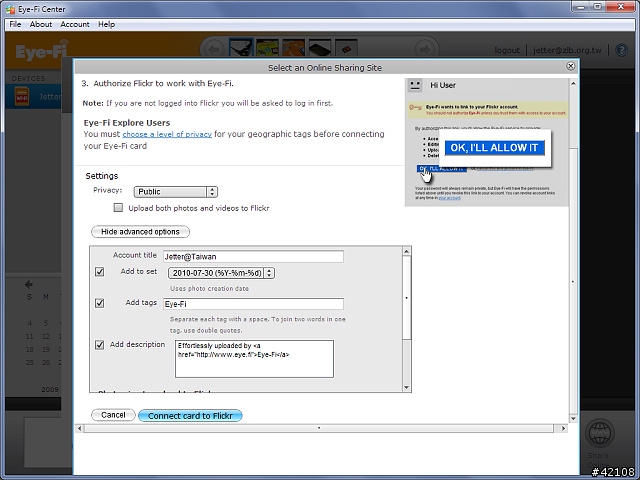The image size is (640, 480).
Task: Click the OK, I'LL ALLOW IT illustration
Action: [x=494, y=148]
